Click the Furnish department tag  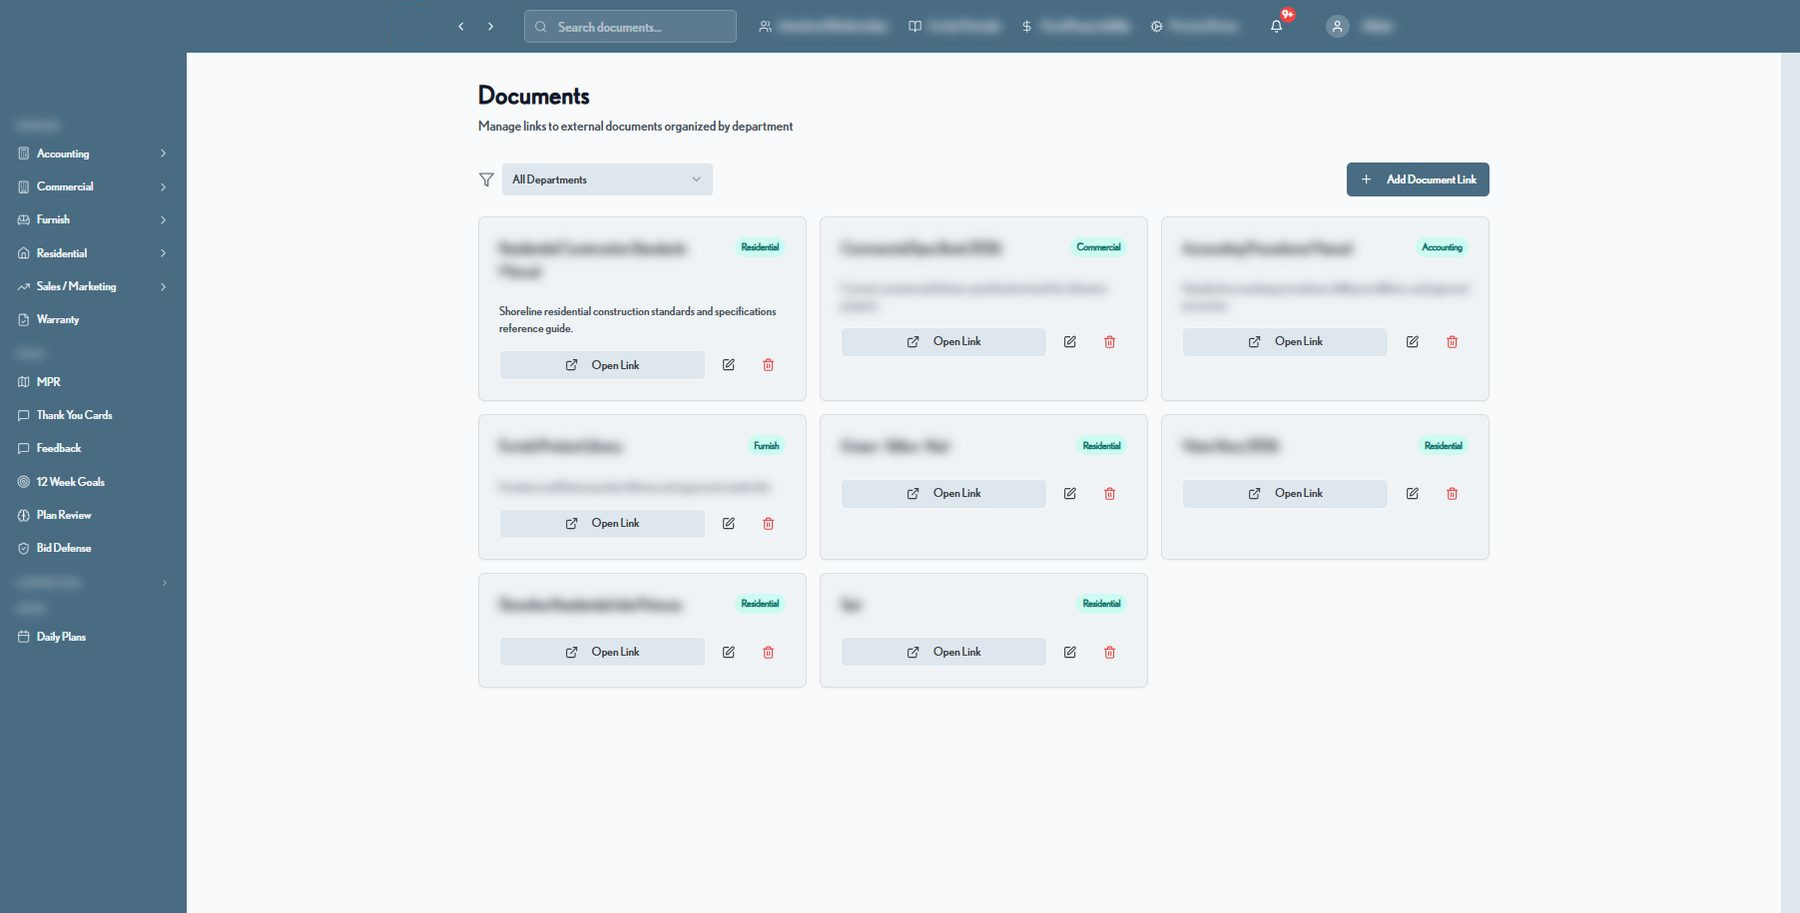click(x=767, y=446)
